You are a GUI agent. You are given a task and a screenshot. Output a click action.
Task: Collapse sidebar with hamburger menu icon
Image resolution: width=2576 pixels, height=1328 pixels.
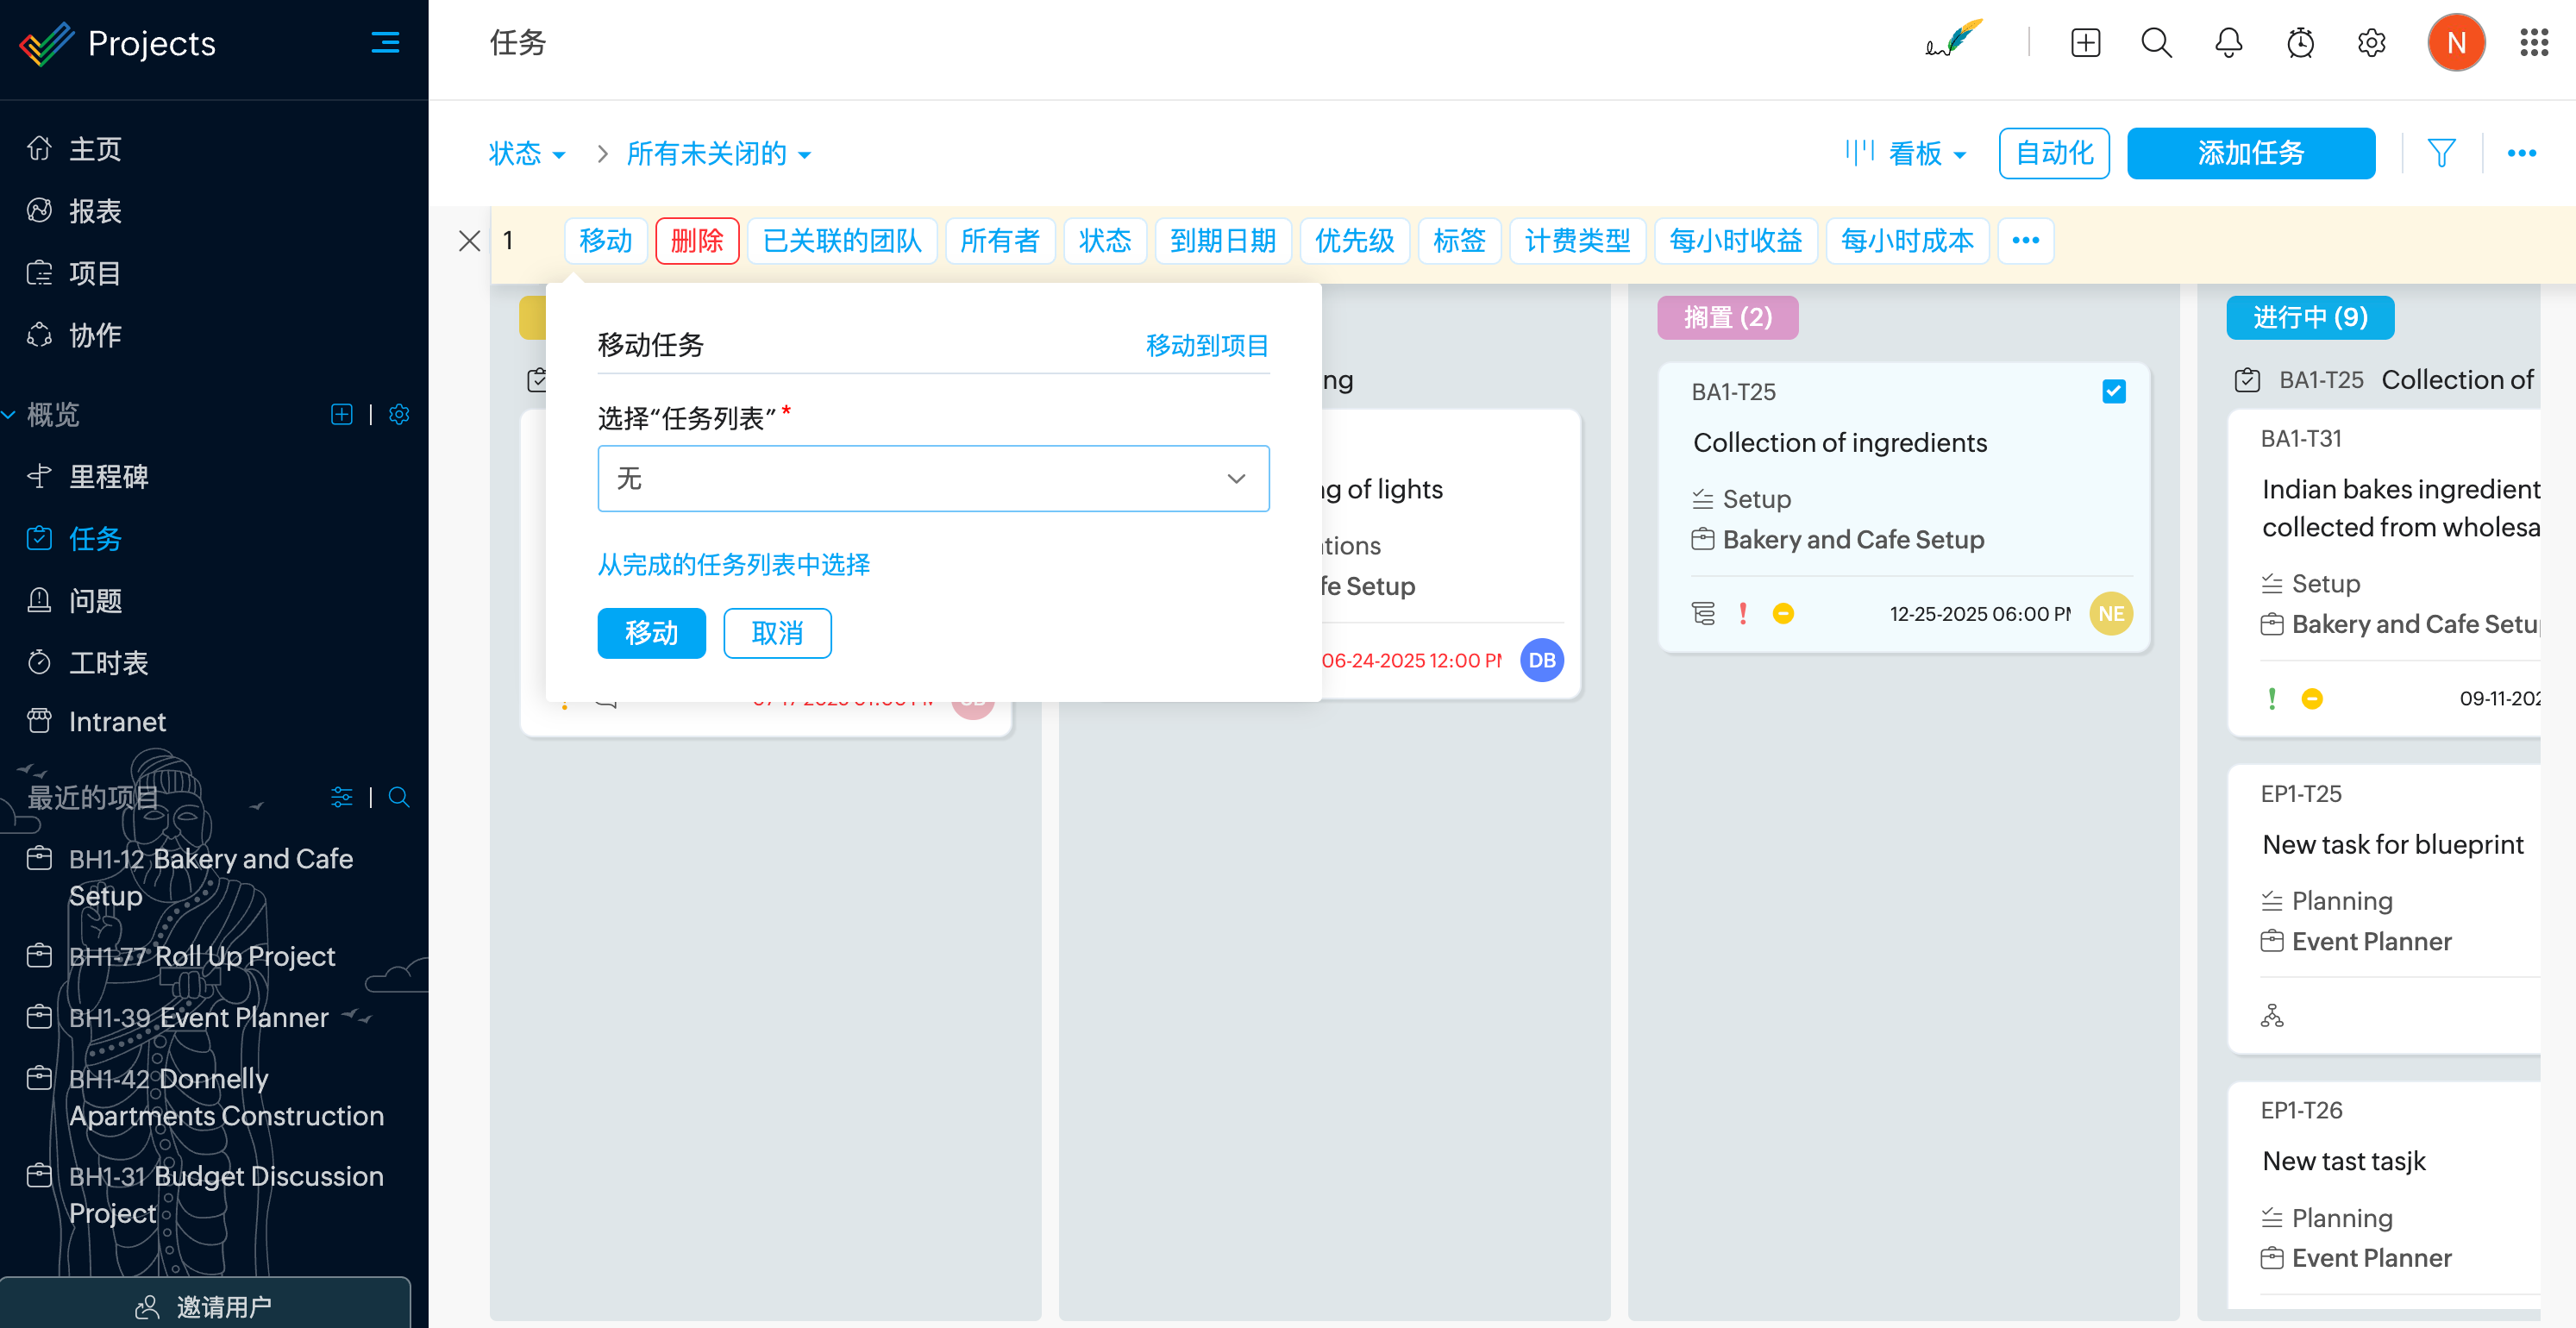tap(385, 43)
